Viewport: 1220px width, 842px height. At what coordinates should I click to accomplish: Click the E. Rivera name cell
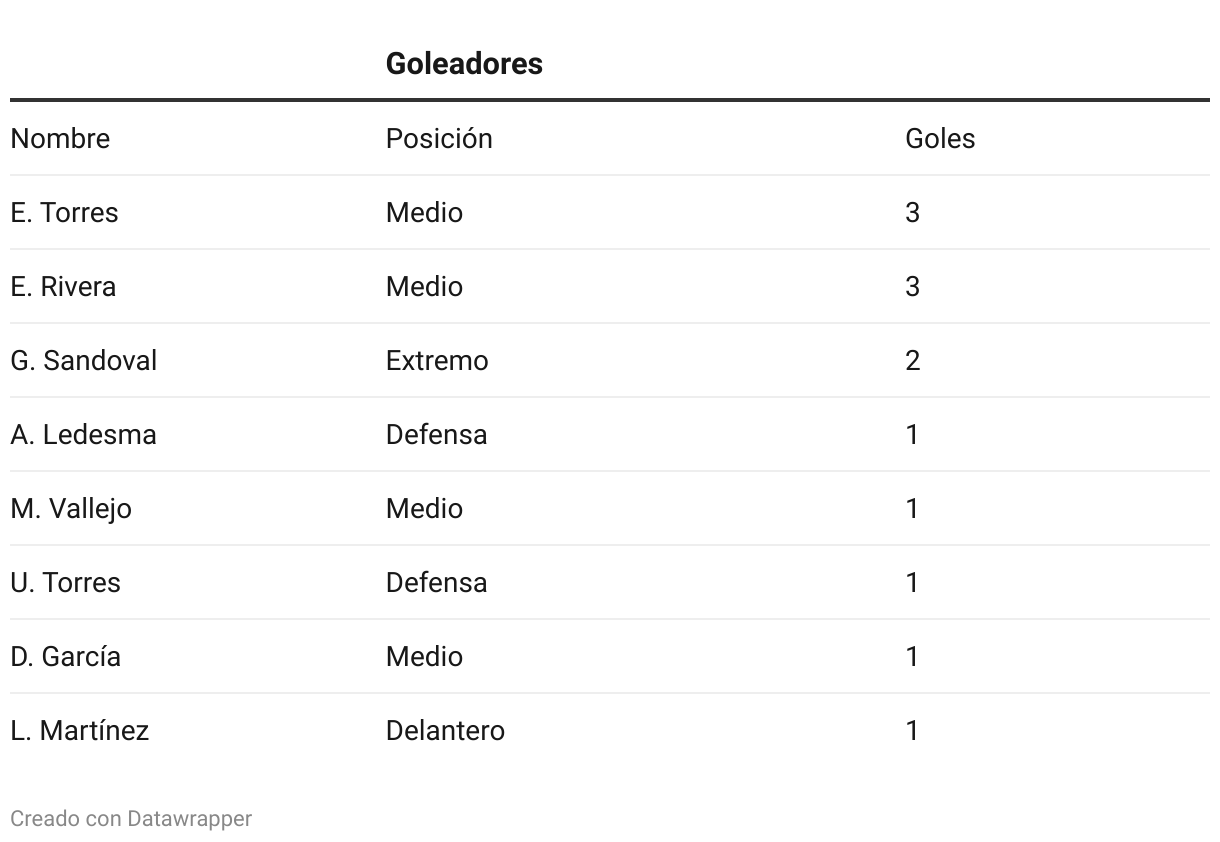(63, 286)
